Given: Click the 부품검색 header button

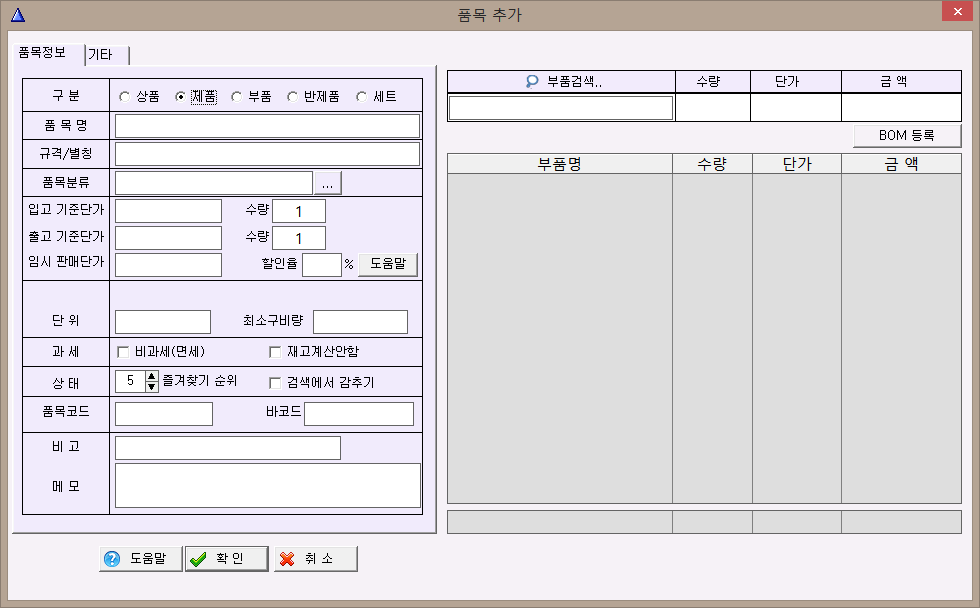Looking at the screenshot, I should tap(561, 81).
